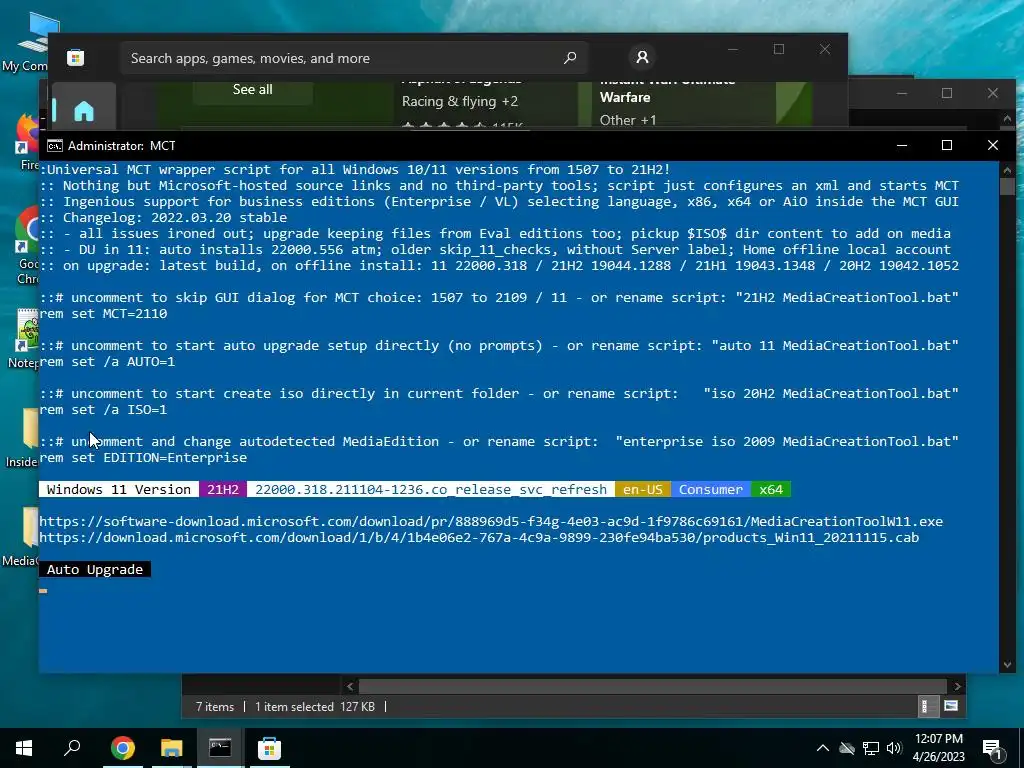1024x768 pixels.
Task: Click the rem set /a AUTO=1 line
Action: click(107, 361)
